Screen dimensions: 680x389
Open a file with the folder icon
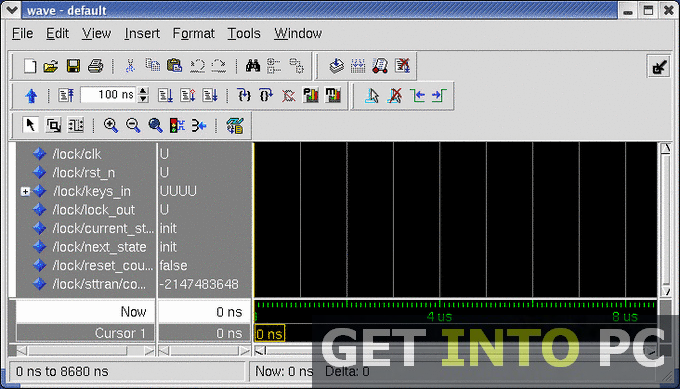tap(51, 66)
